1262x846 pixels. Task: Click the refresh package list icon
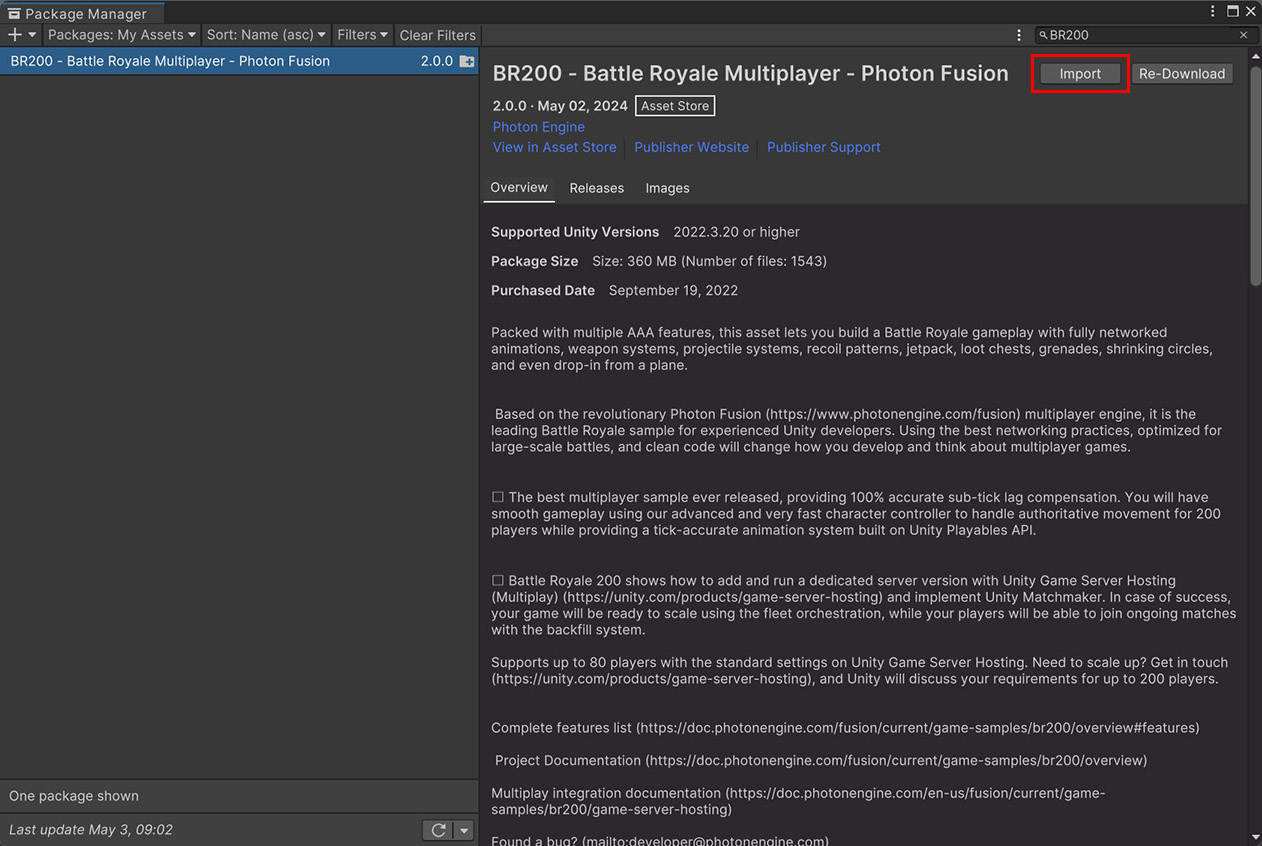coord(438,830)
